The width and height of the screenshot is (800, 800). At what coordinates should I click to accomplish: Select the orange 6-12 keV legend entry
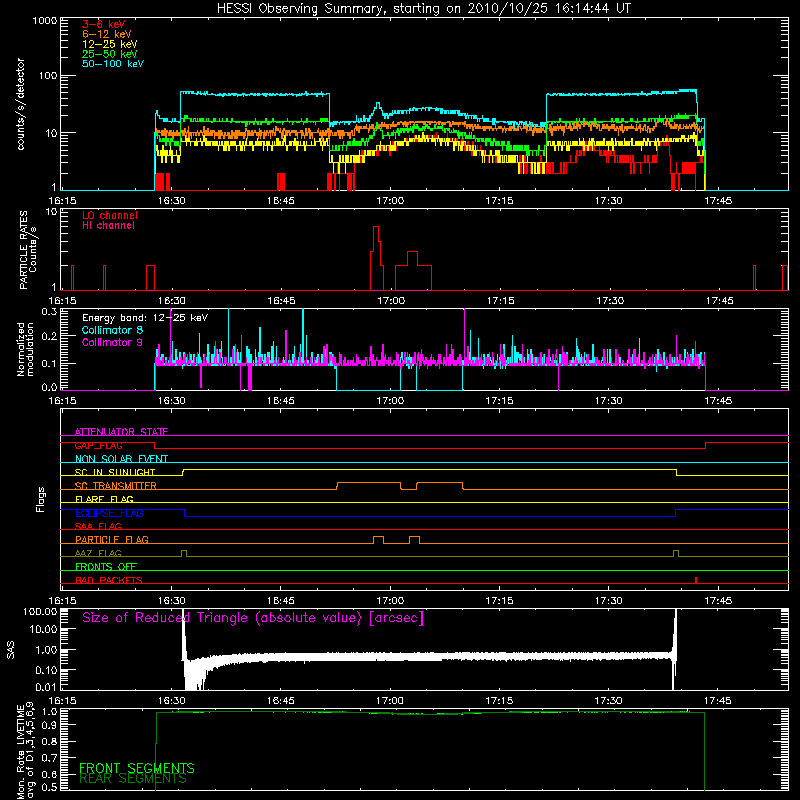coord(107,34)
